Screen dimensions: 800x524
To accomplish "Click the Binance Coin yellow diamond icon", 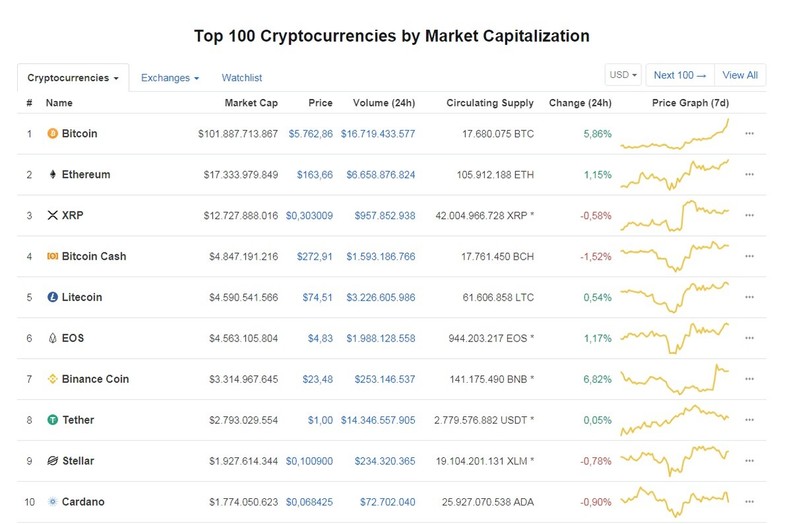I will pyautogui.click(x=53, y=379).
